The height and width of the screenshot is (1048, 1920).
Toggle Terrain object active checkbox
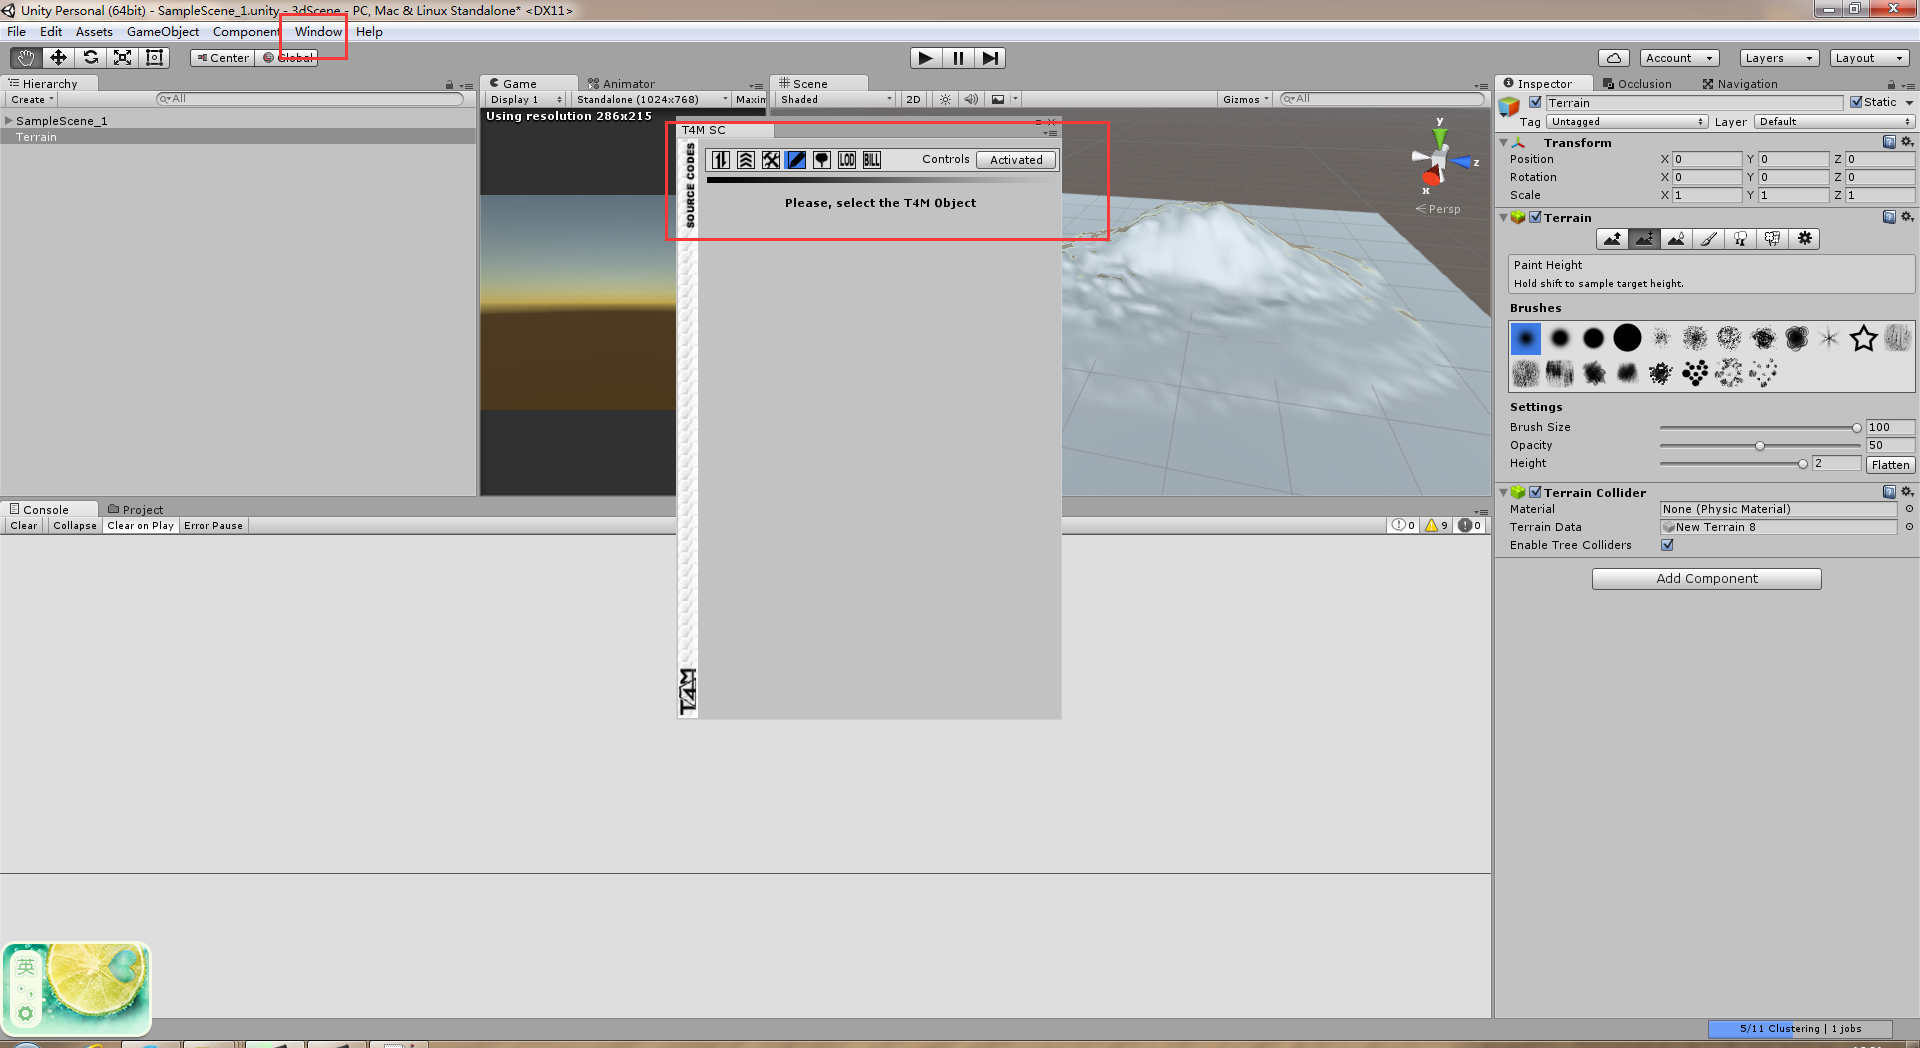(1535, 103)
